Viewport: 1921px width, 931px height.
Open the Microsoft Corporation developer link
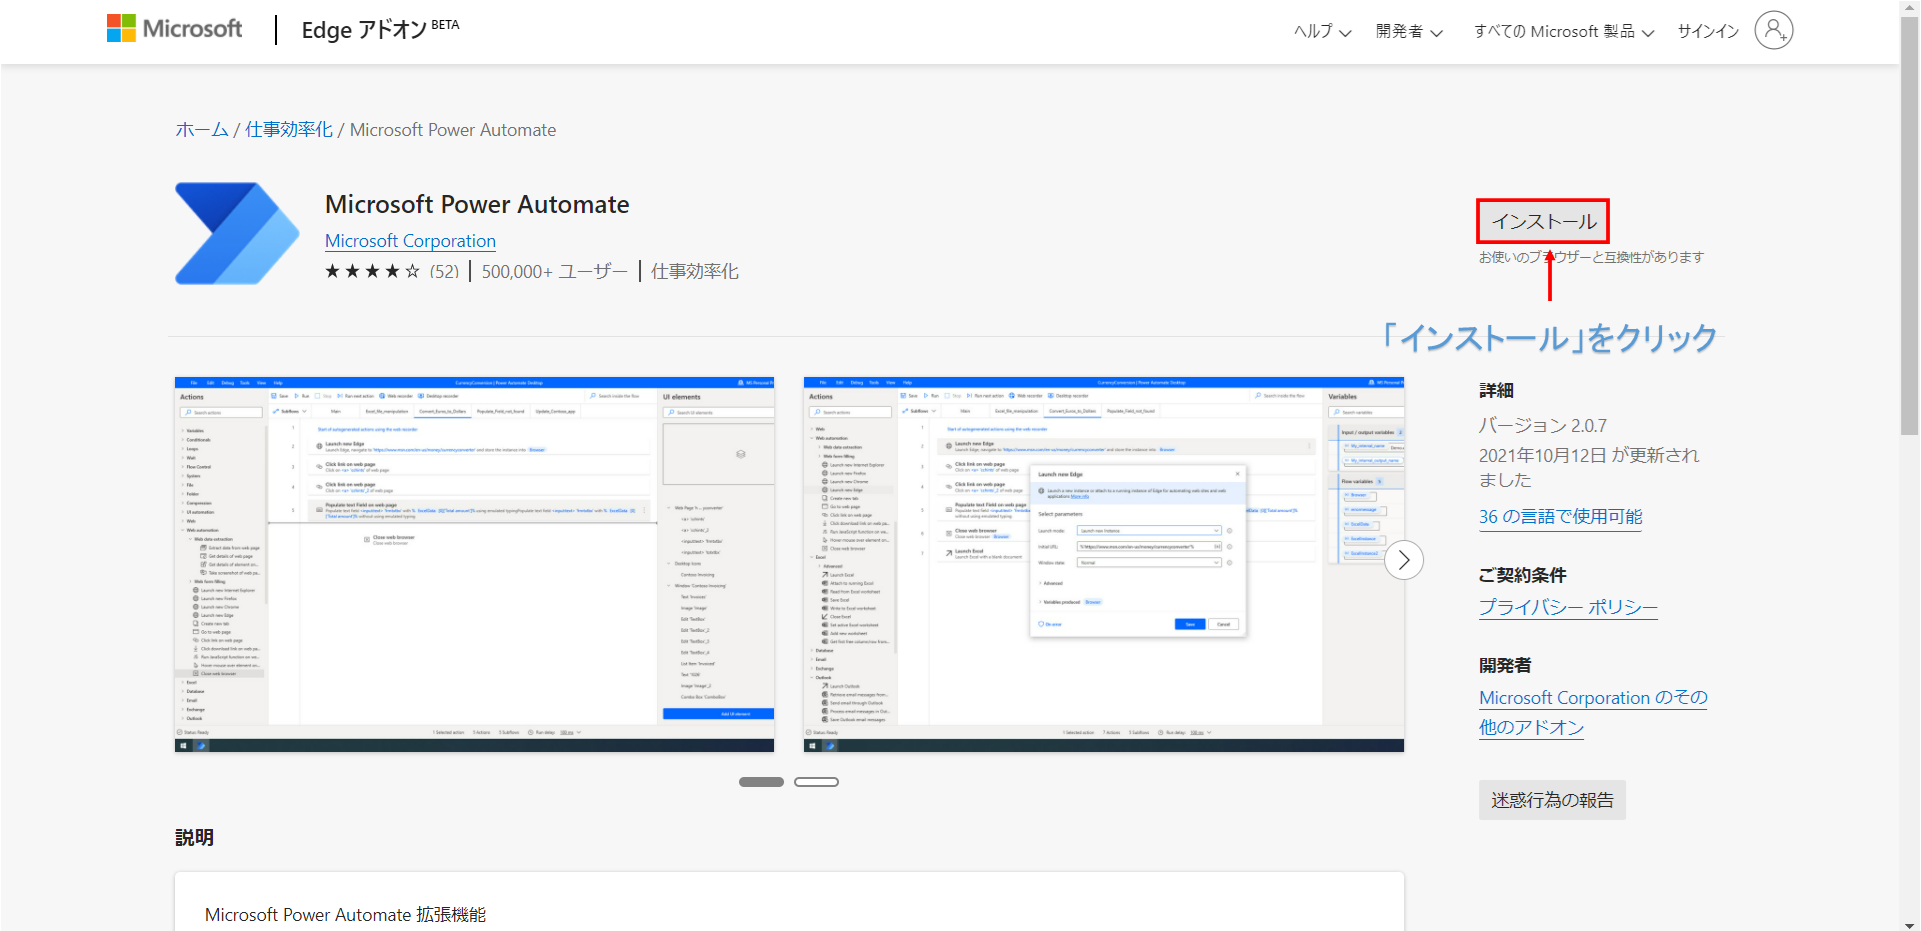point(409,240)
